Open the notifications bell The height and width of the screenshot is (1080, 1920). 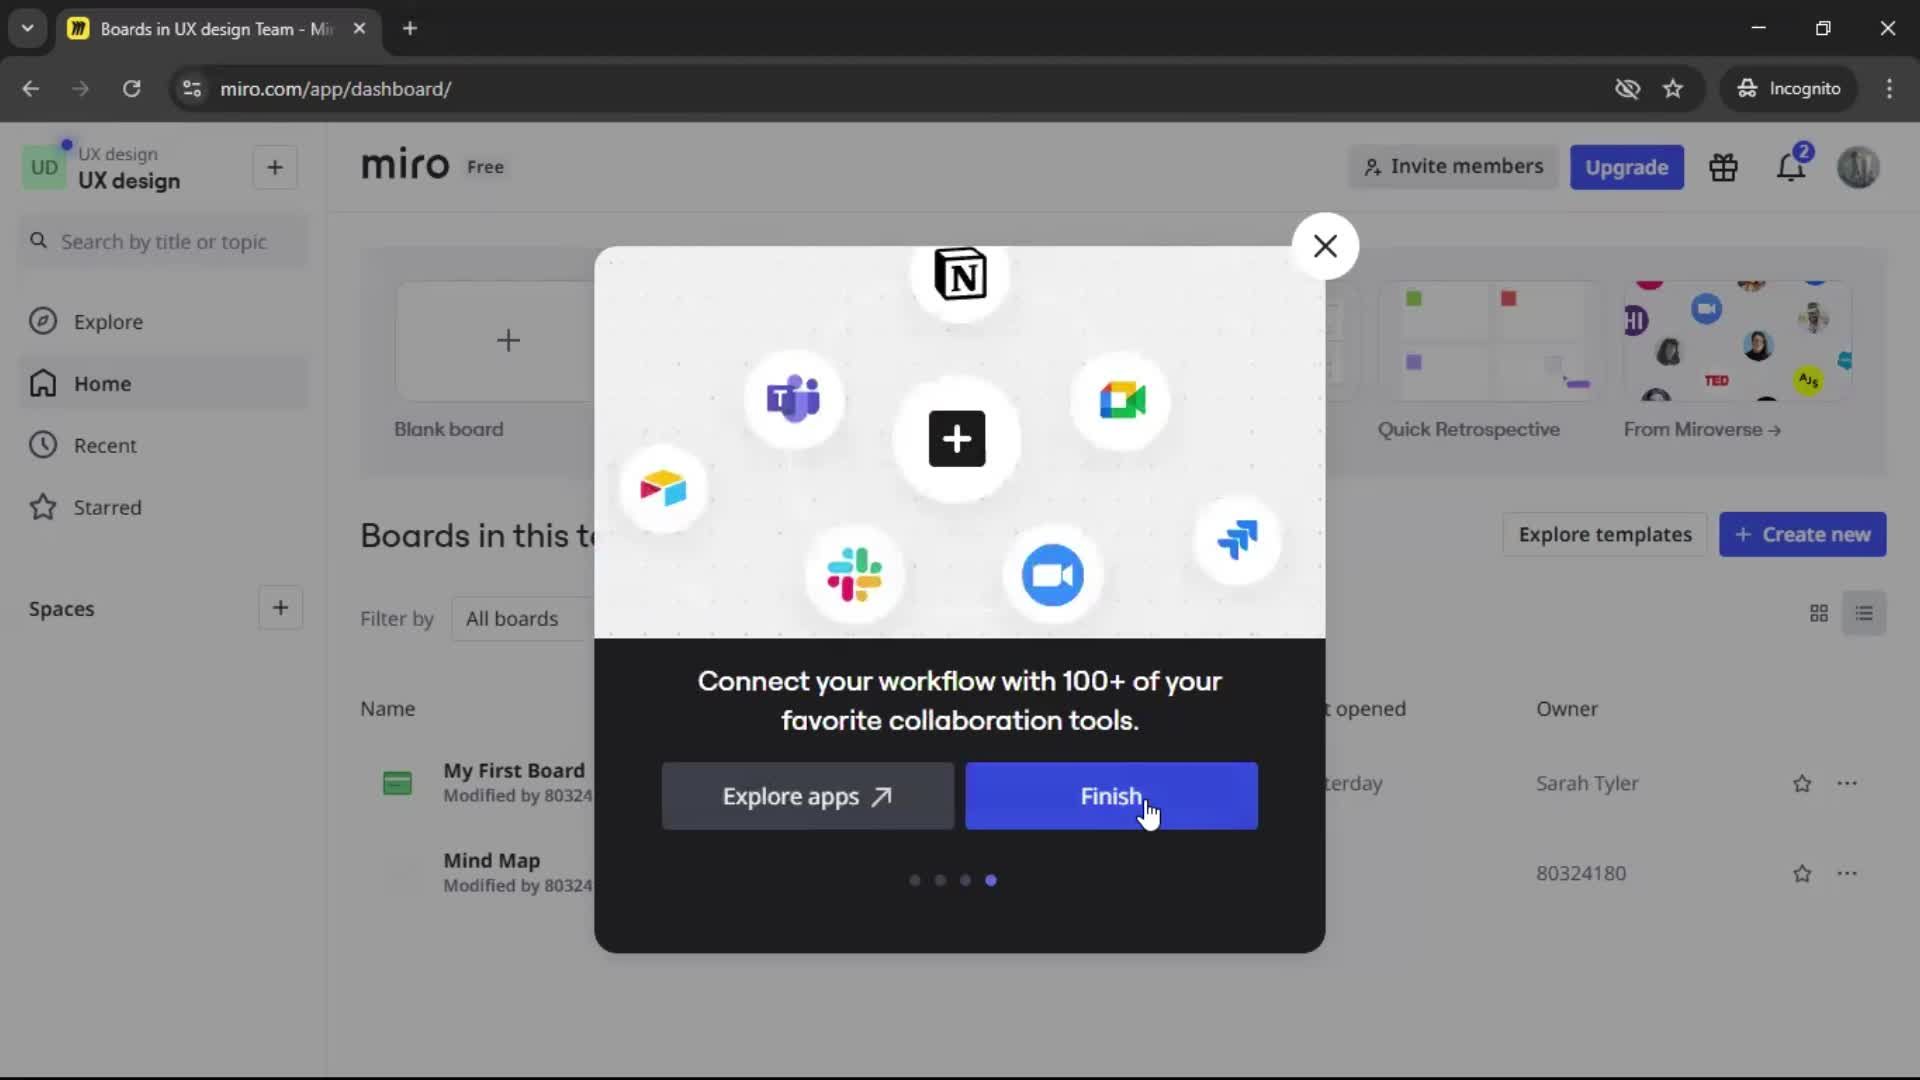point(1791,167)
